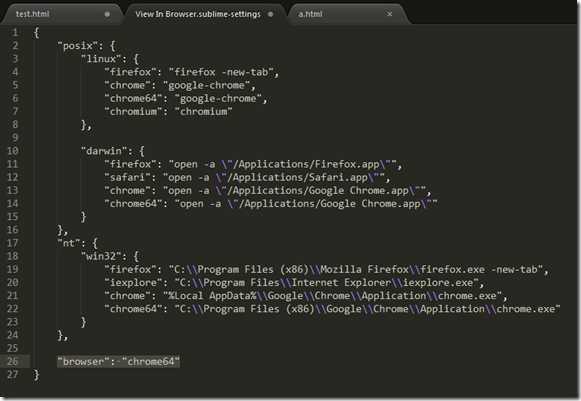Image resolution: width=581 pixels, height=401 pixels.
Task: Click closing brace on line 23
Action: 83,322
